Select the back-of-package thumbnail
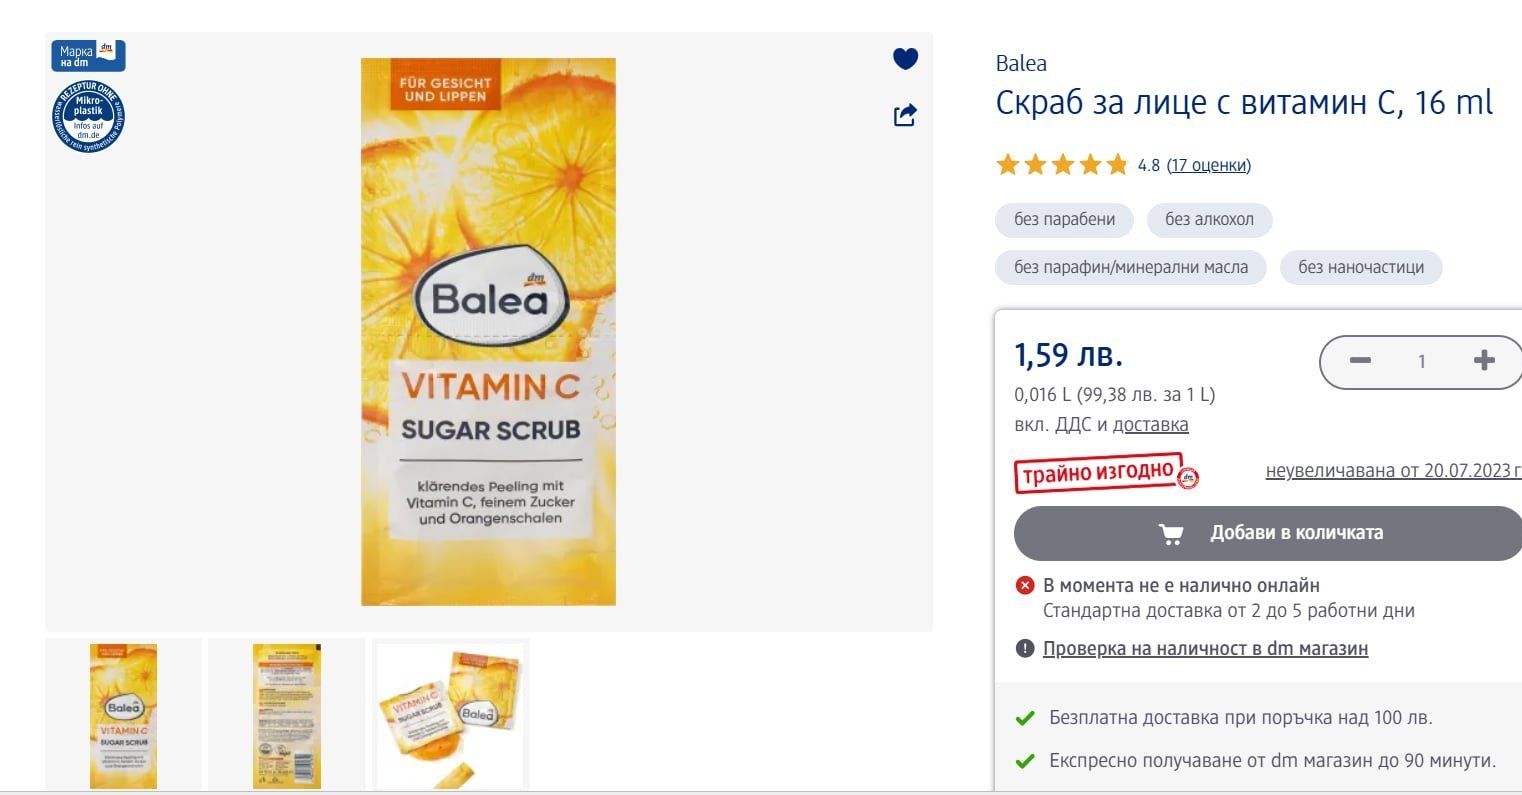1522x795 pixels. 286,716
